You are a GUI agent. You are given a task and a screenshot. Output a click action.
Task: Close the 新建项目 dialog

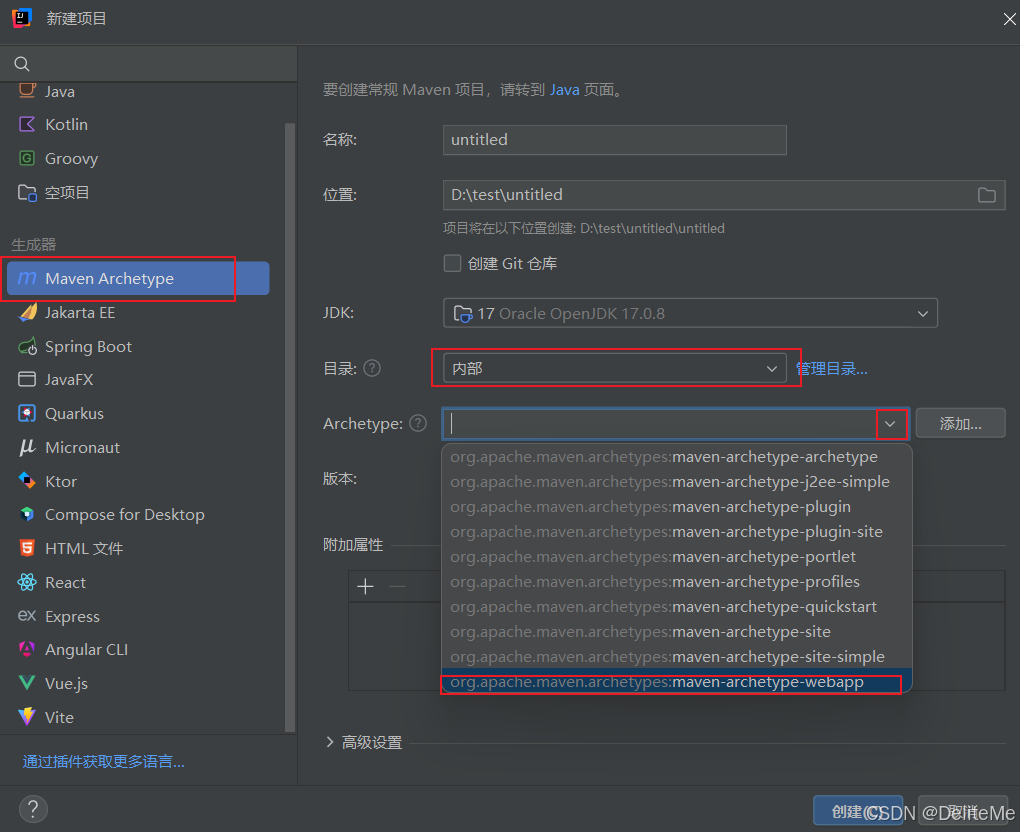[1009, 20]
